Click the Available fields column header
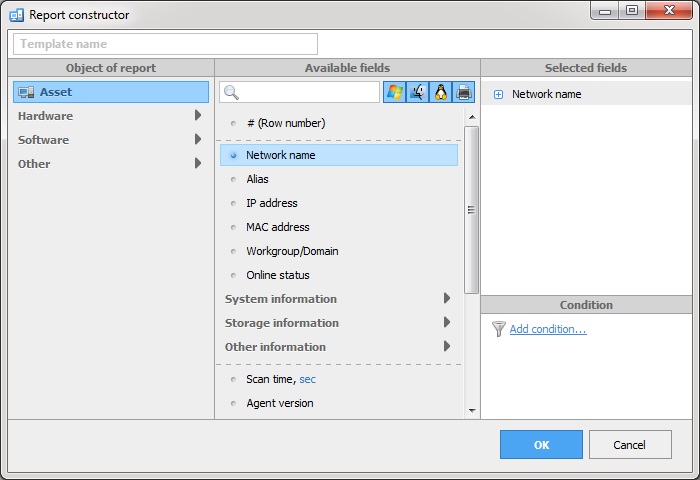700x480 pixels. point(347,68)
